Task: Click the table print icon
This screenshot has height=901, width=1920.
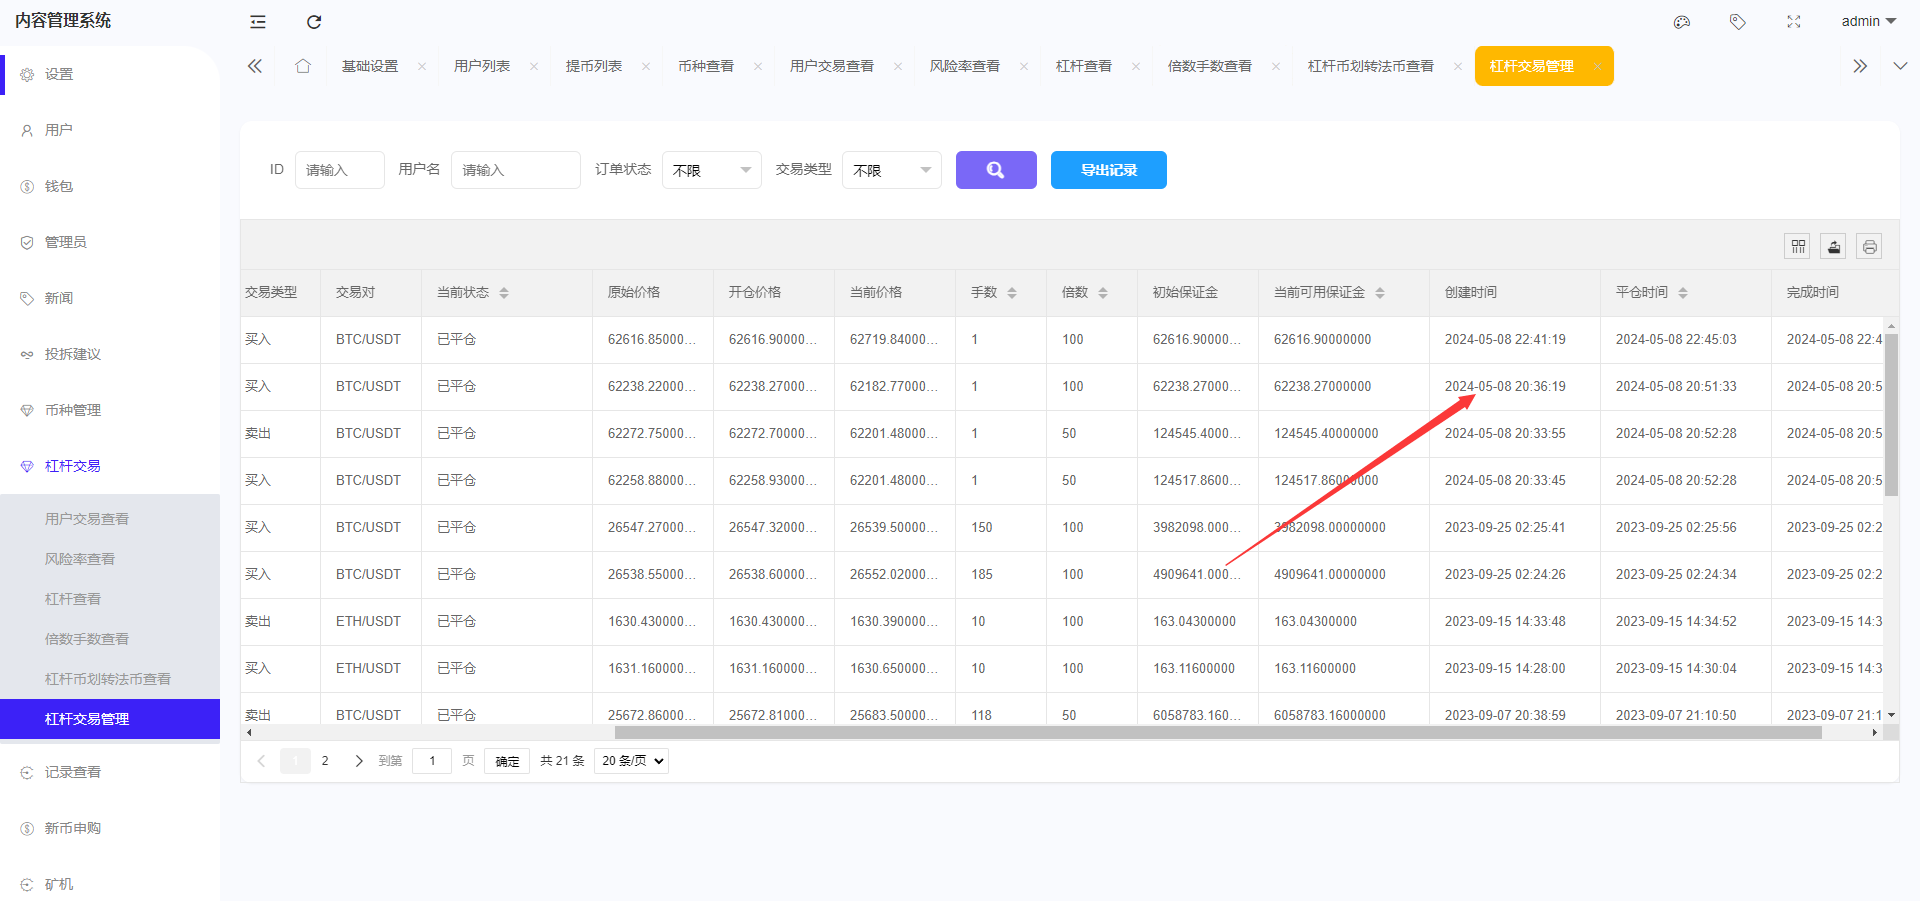Action: pyautogui.click(x=1870, y=246)
